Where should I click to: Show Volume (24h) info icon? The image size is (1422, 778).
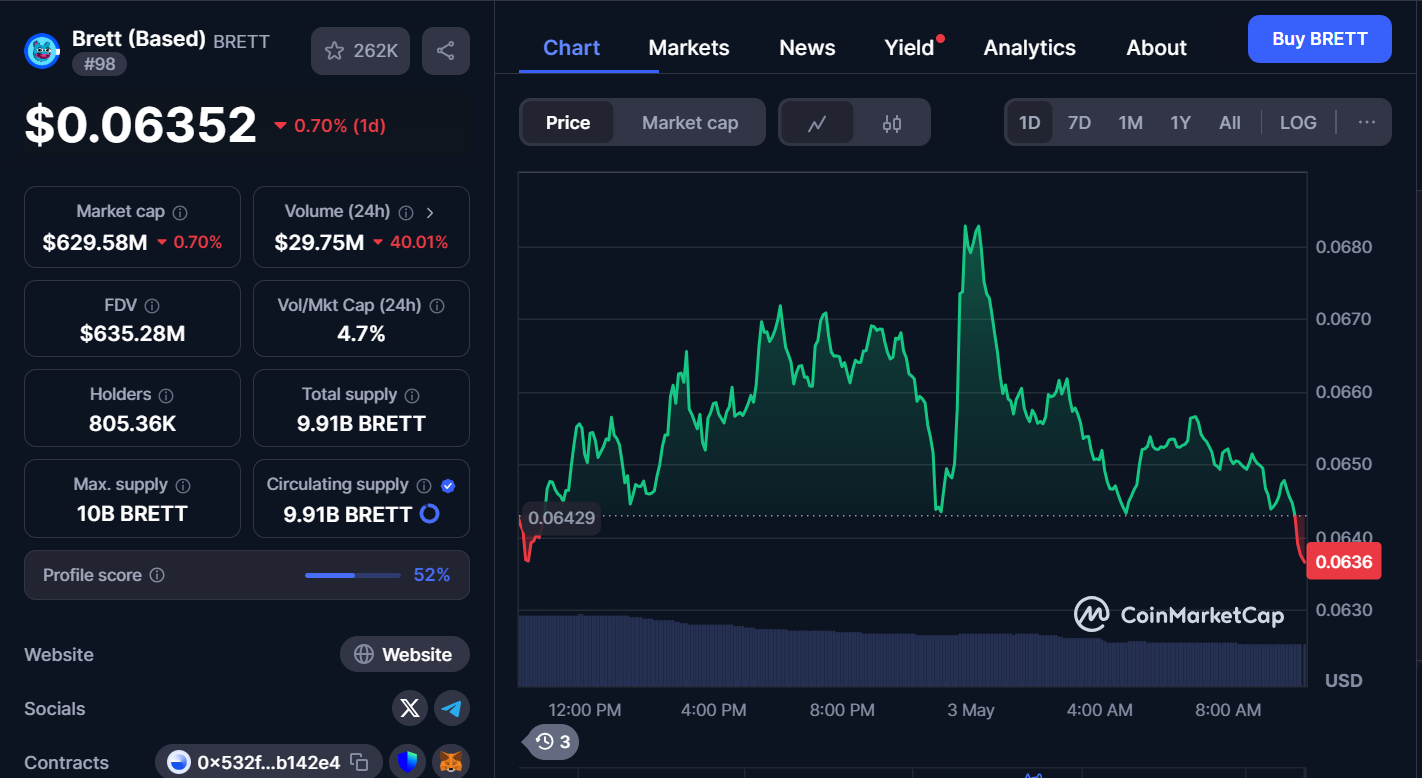406,212
